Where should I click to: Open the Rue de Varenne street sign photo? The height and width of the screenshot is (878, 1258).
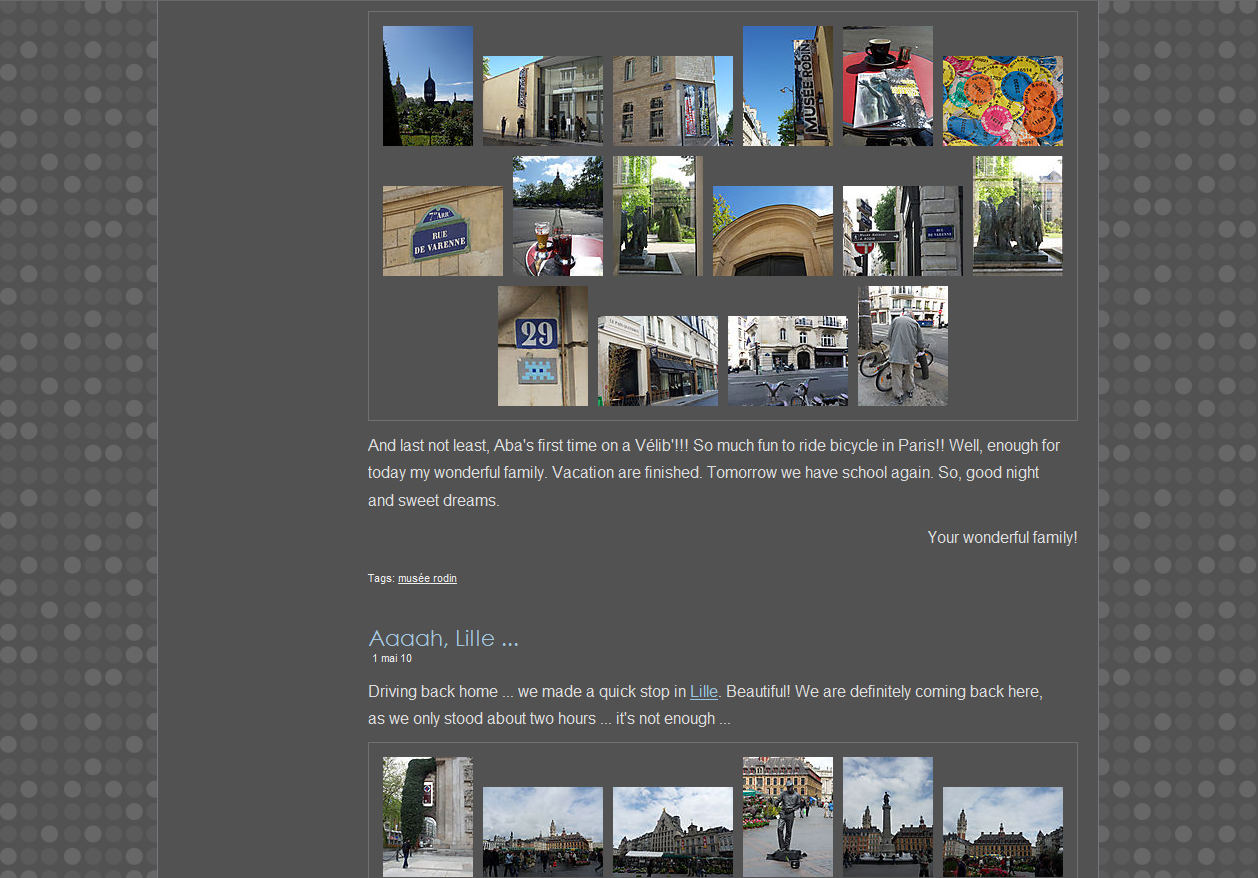tap(442, 231)
